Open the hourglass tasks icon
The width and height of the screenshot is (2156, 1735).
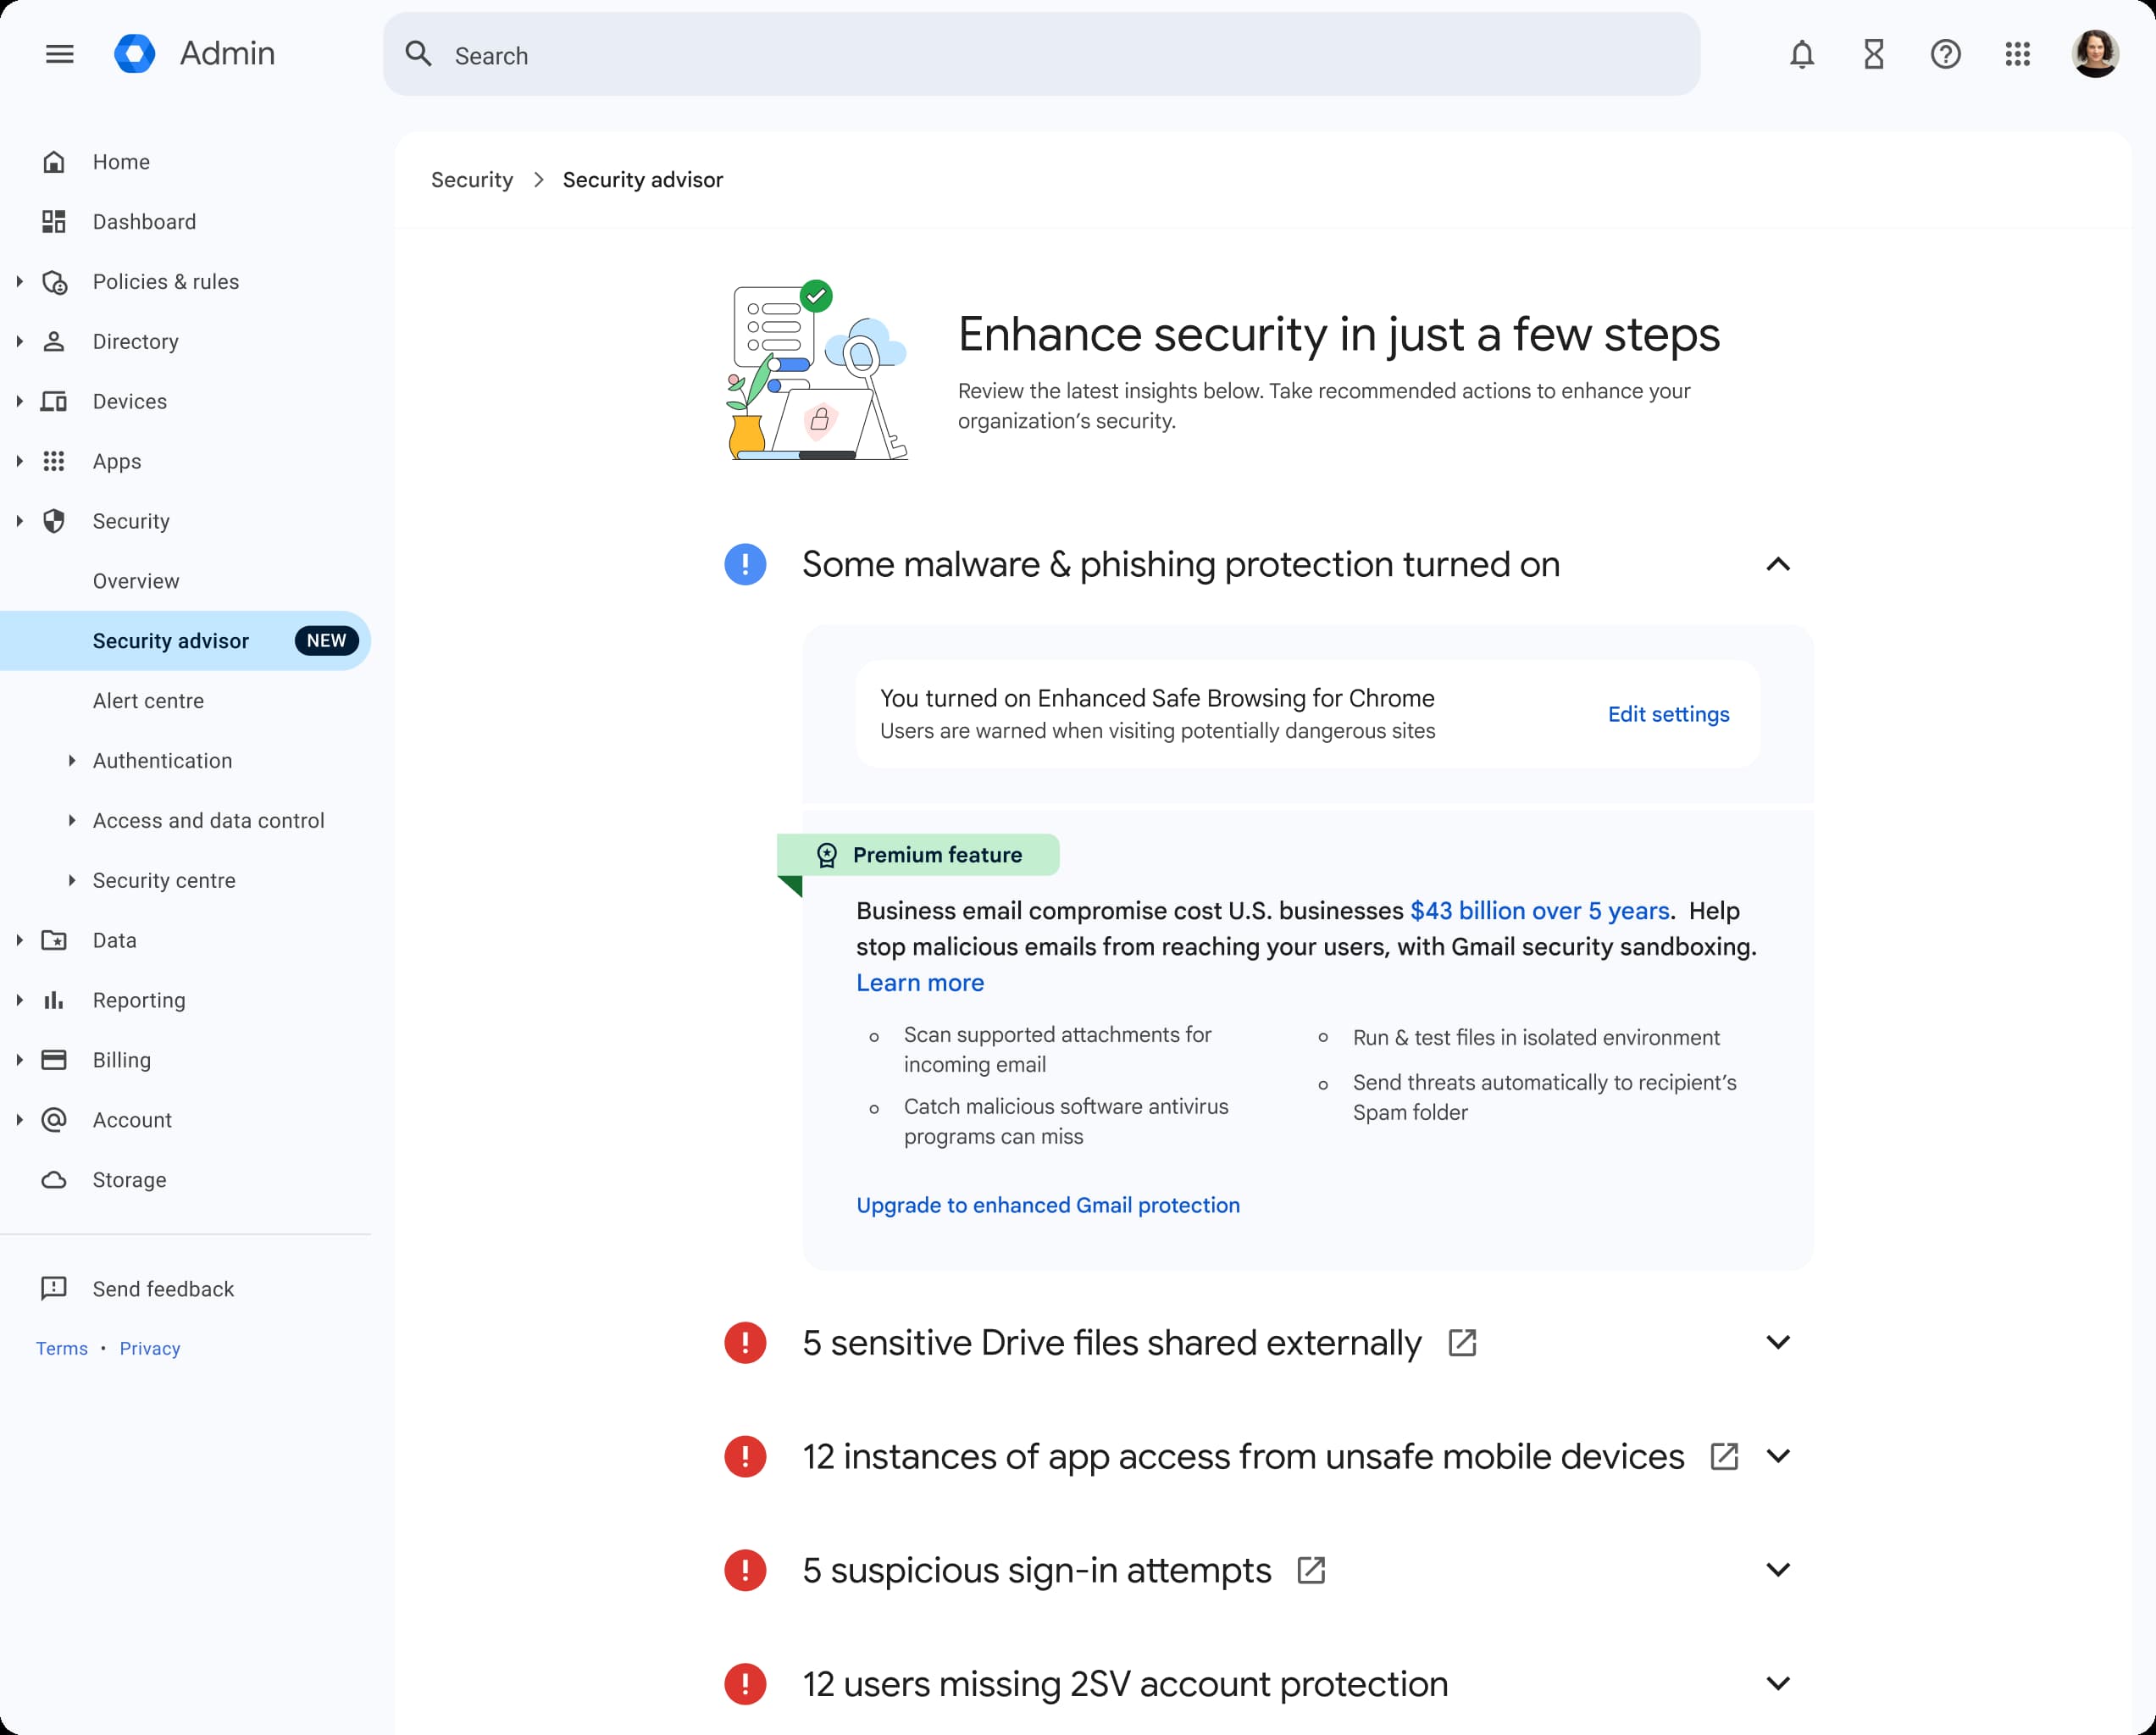coord(1873,54)
